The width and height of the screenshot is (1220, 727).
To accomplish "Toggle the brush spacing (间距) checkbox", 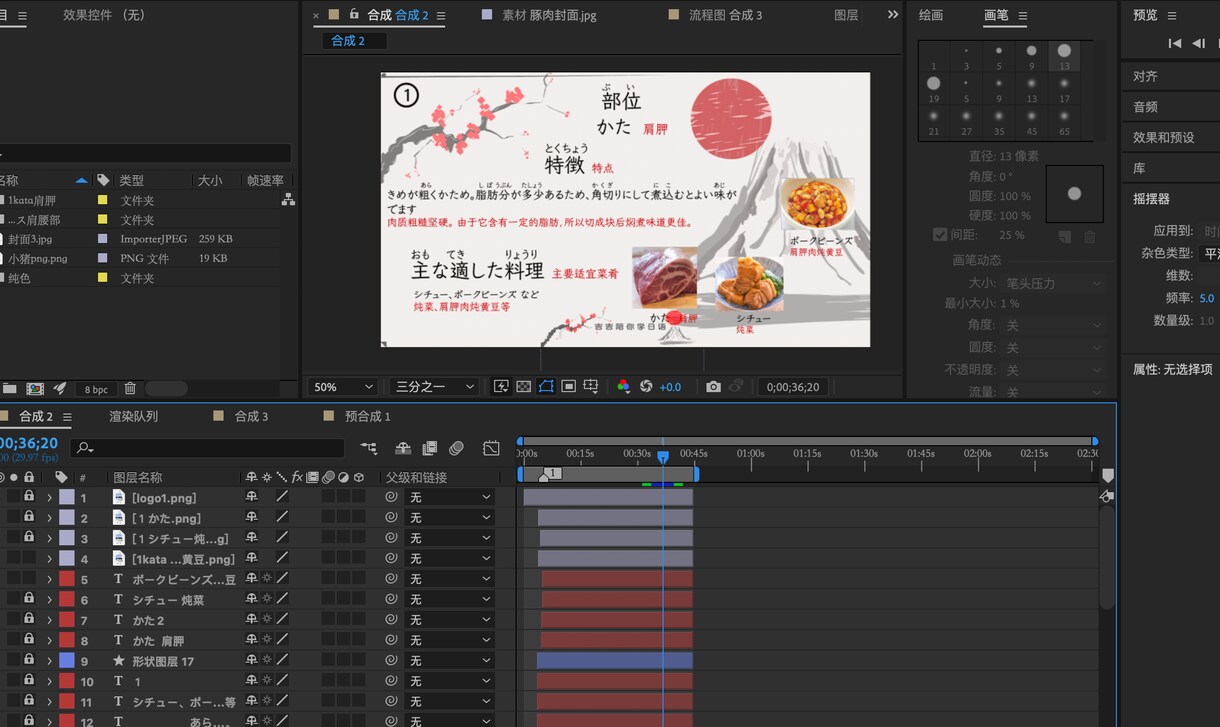I will tap(940, 235).
